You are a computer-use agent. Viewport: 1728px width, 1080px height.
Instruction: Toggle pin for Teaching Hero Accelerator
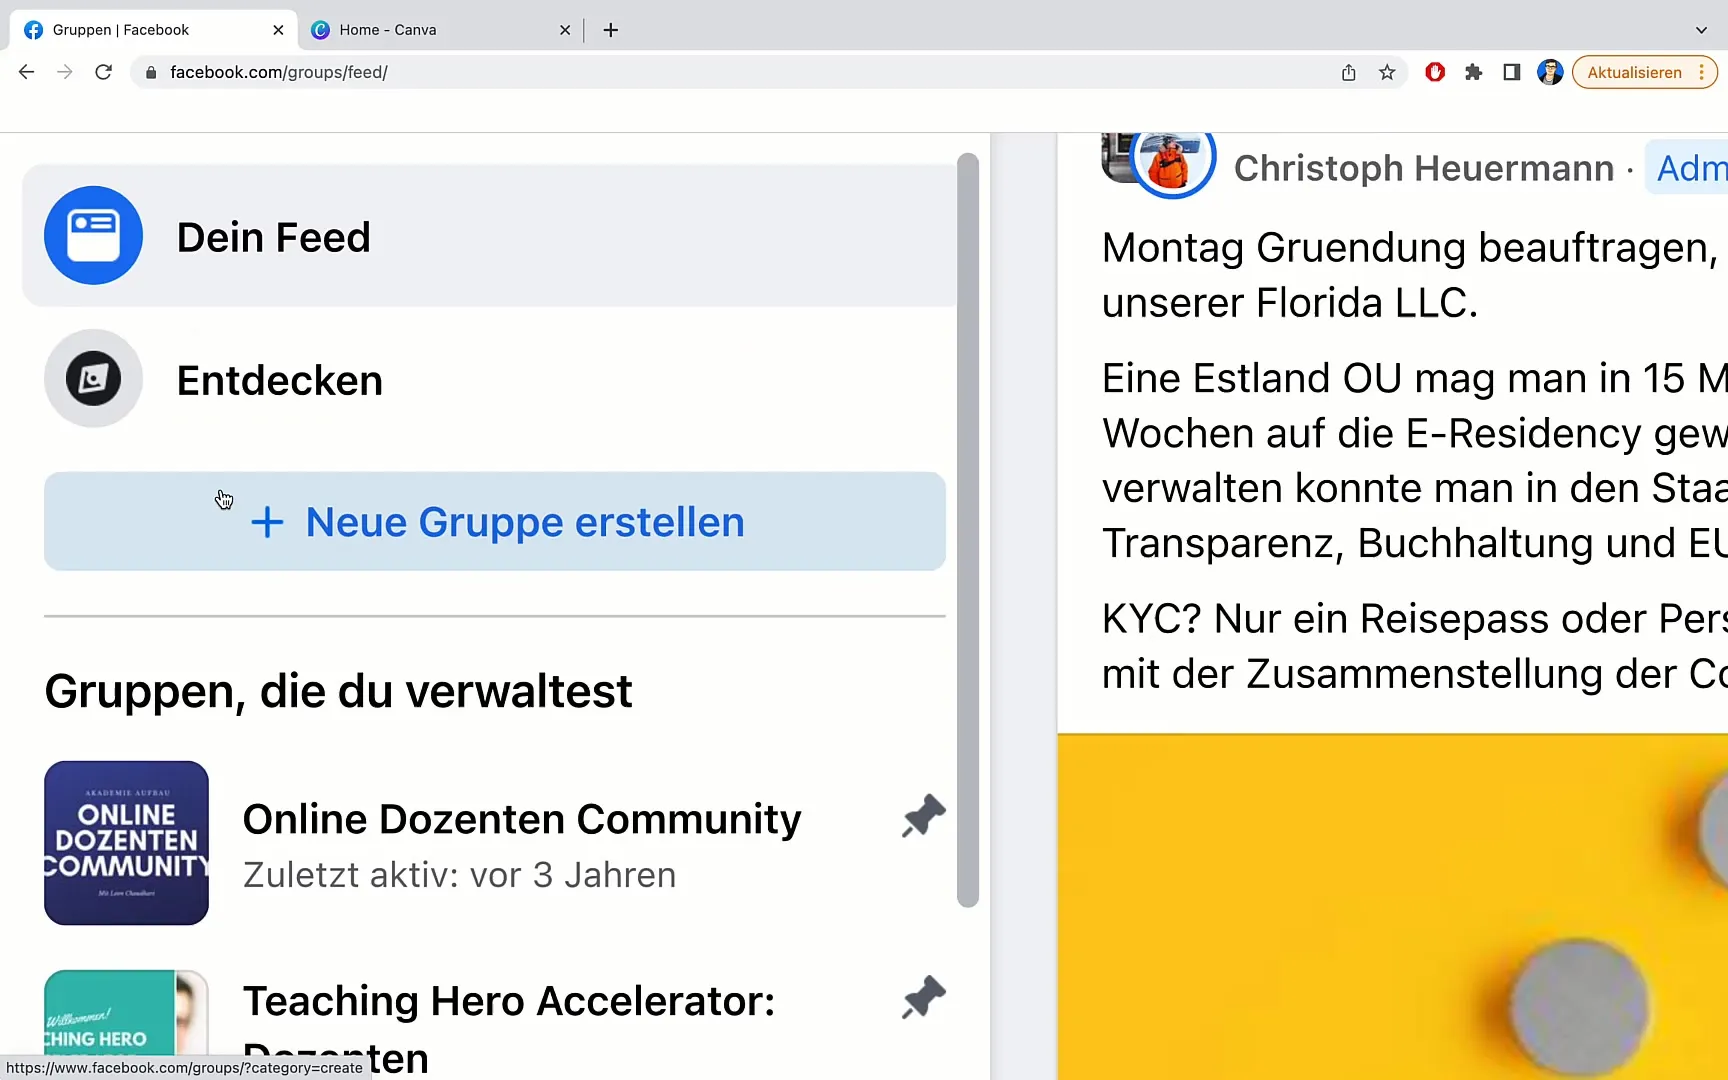(x=923, y=997)
